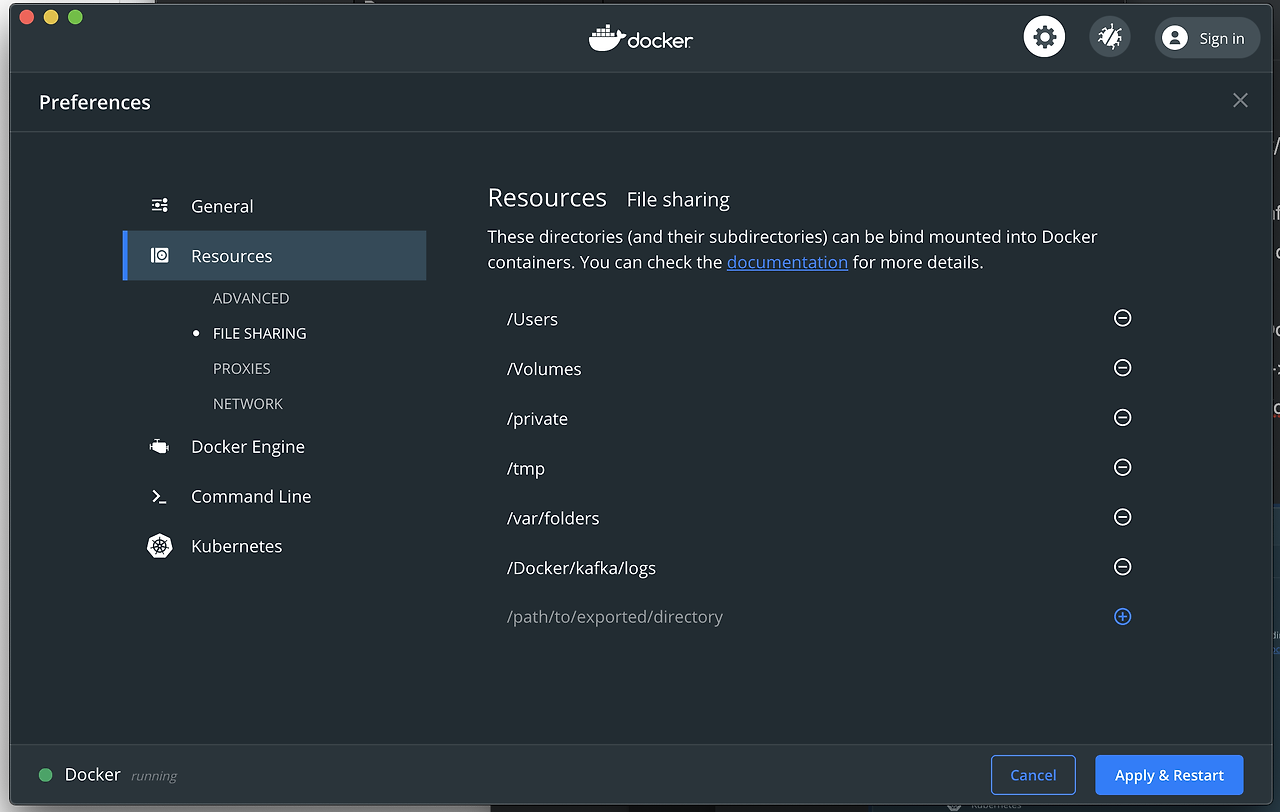Screen dimensions: 1280x812
Task: Click the Docker whale logo
Action: pos(641,38)
